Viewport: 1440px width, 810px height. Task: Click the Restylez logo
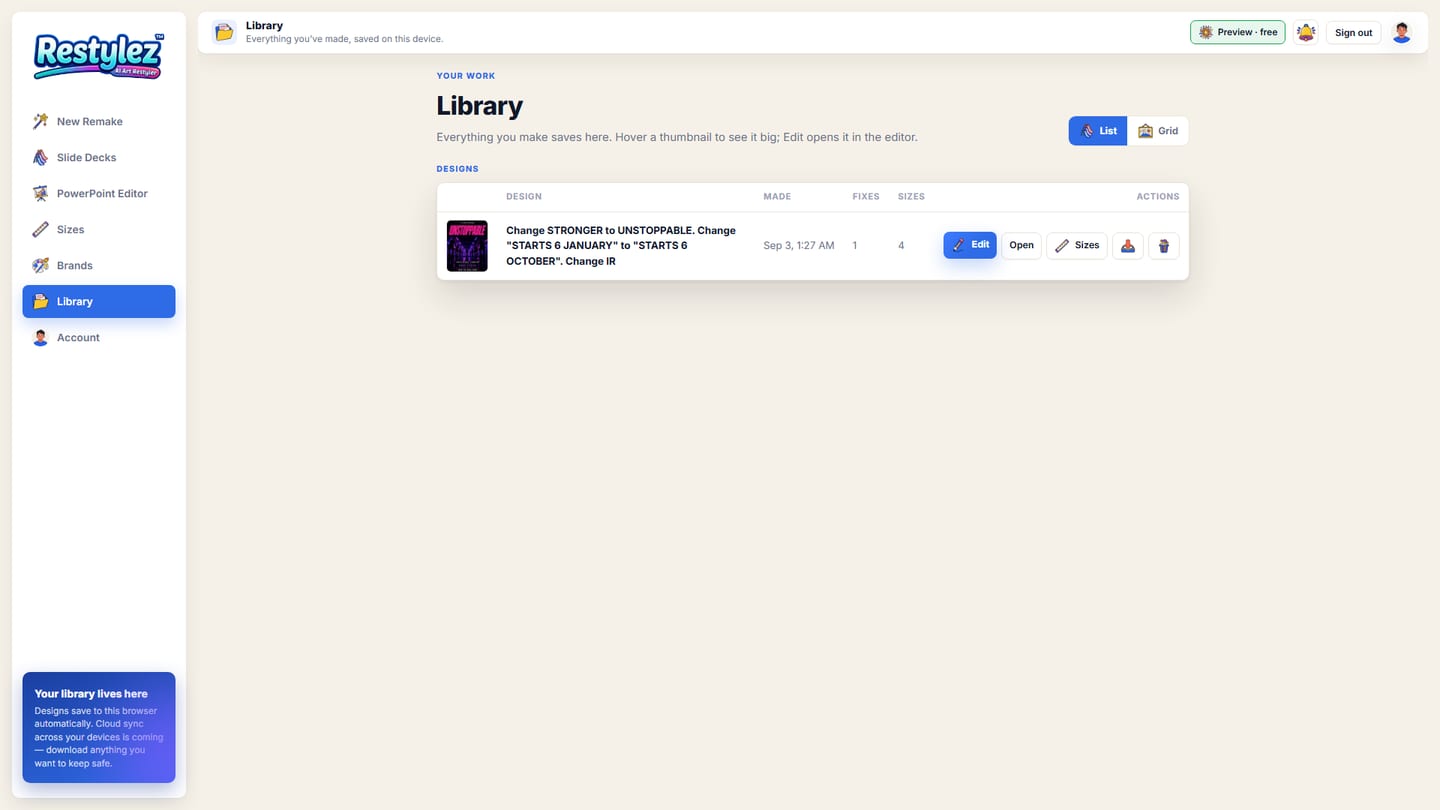pyautogui.click(x=98, y=56)
